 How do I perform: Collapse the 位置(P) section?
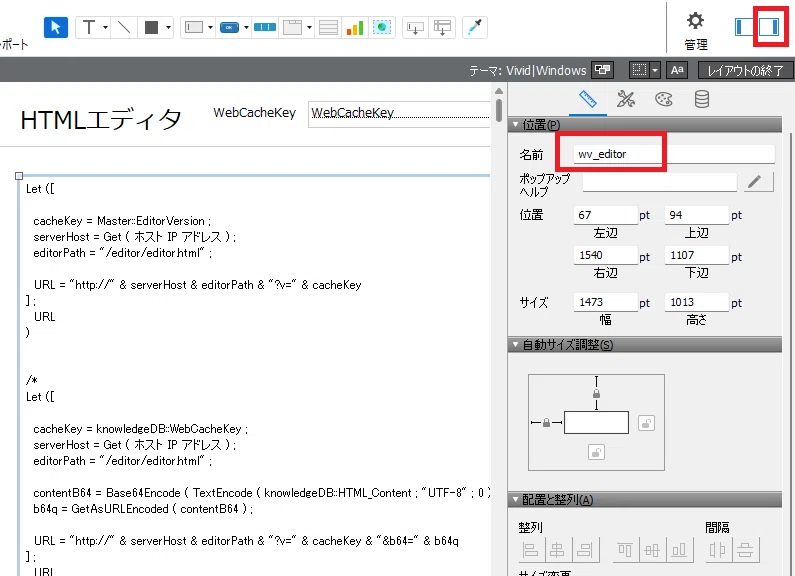click(516, 125)
